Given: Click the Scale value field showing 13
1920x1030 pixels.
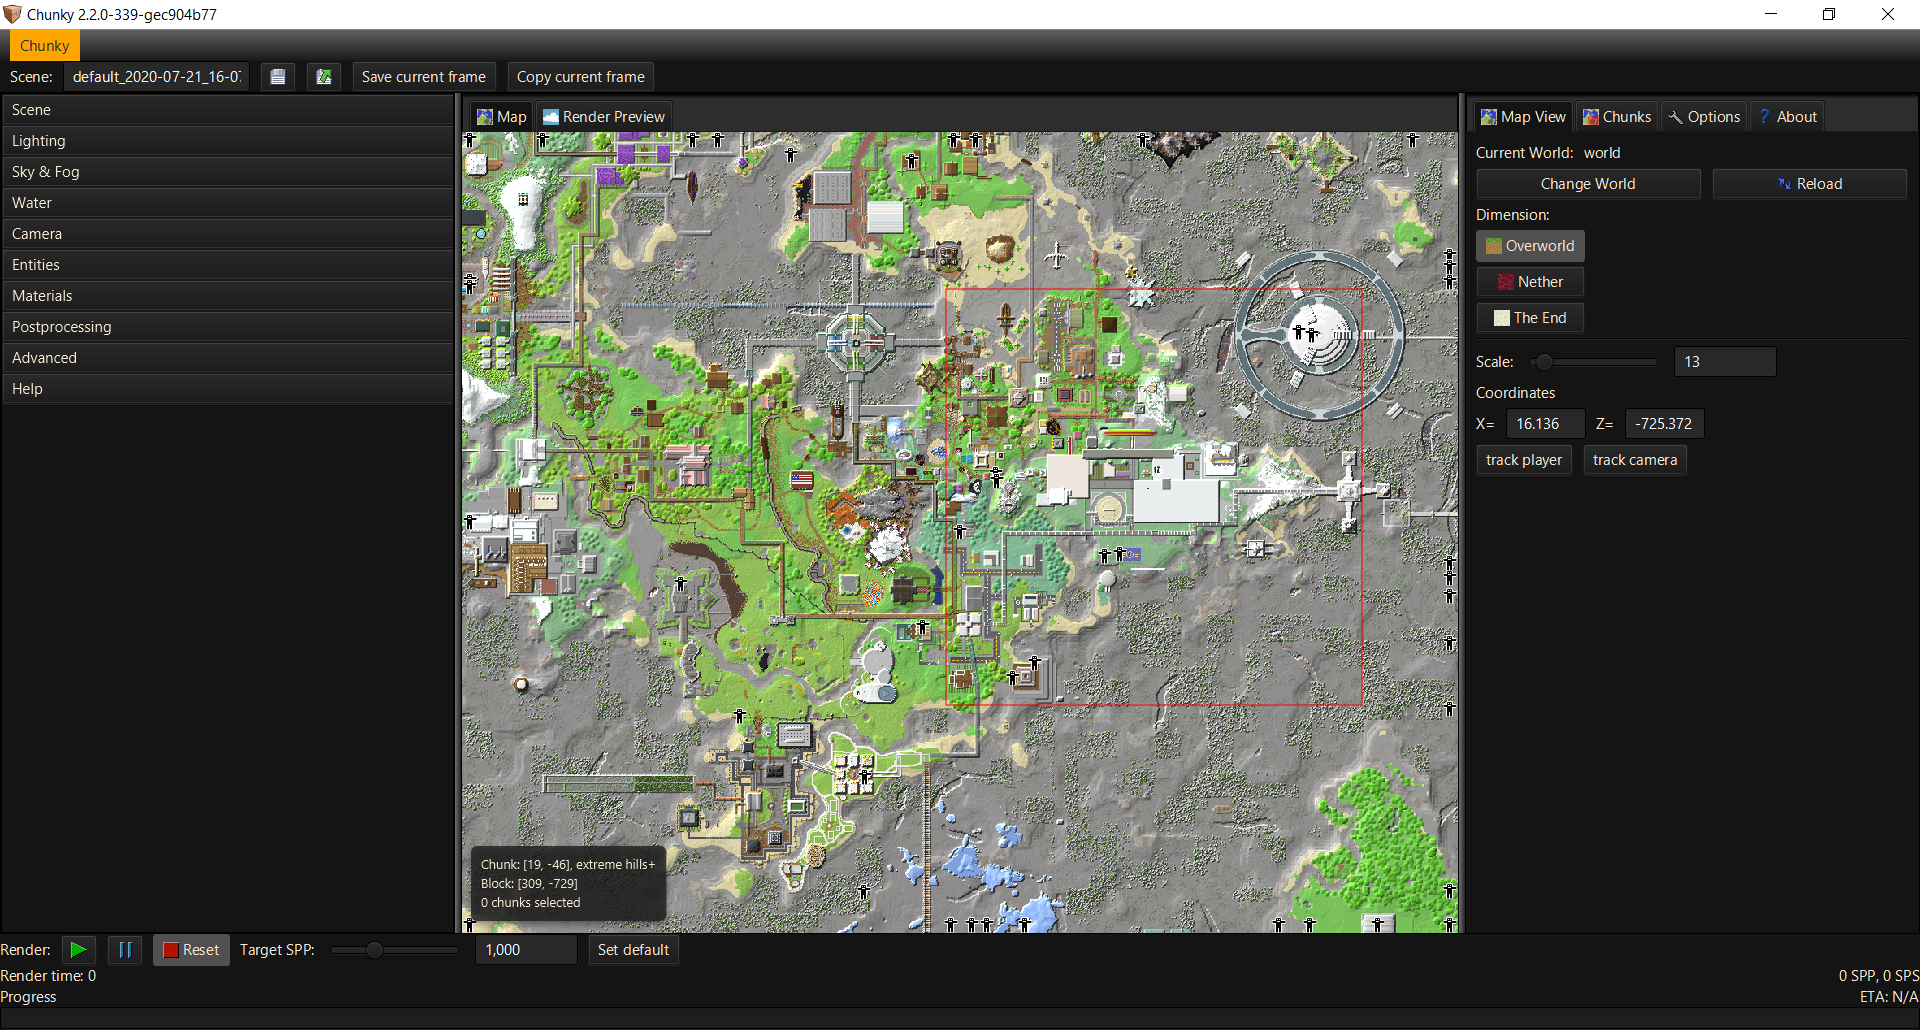Looking at the screenshot, I should [x=1725, y=362].
